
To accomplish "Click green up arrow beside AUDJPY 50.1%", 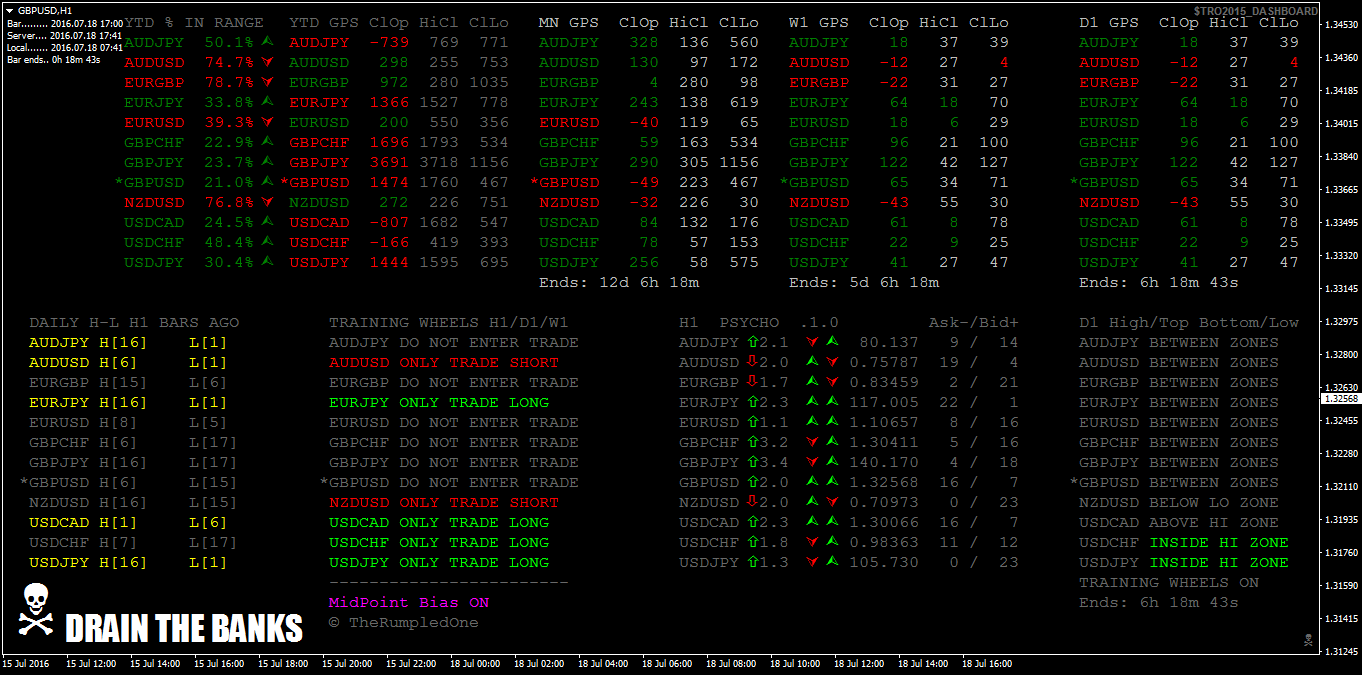I will (266, 42).
